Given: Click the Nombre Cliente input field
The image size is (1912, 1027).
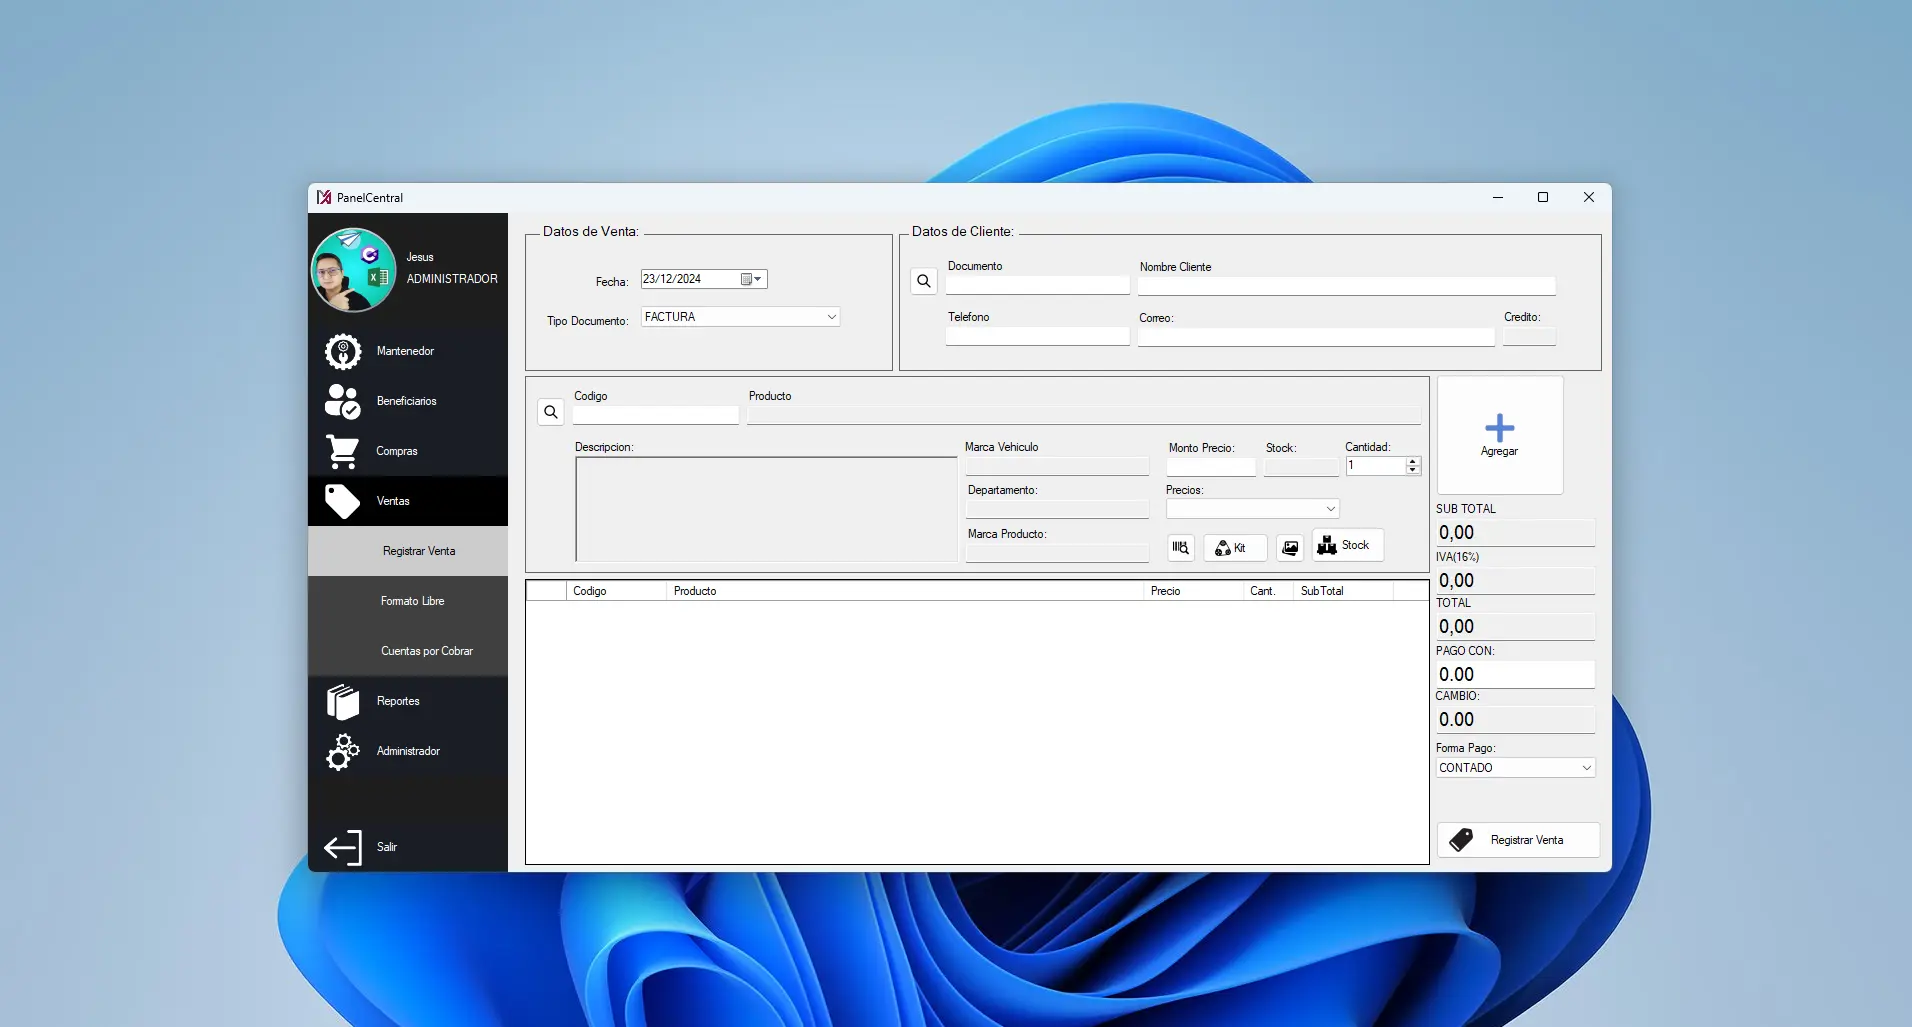Looking at the screenshot, I should tap(1347, 286).
